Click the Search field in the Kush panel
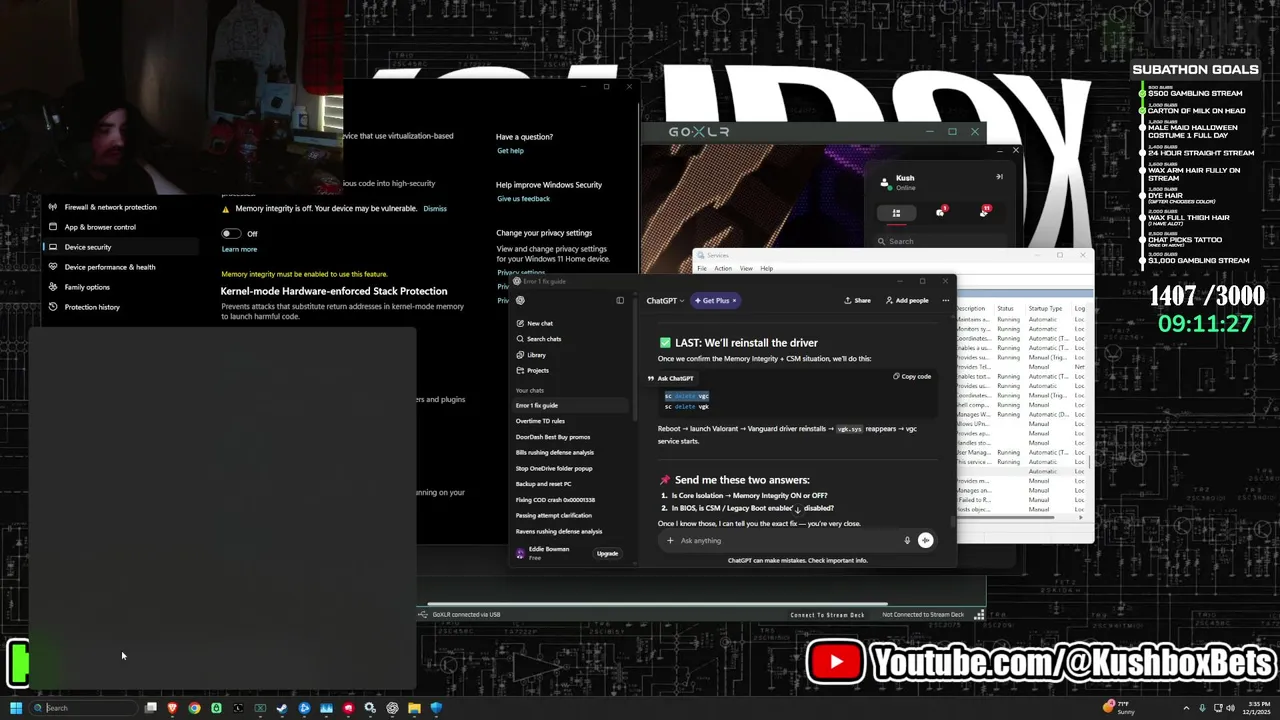 [942, 241]
